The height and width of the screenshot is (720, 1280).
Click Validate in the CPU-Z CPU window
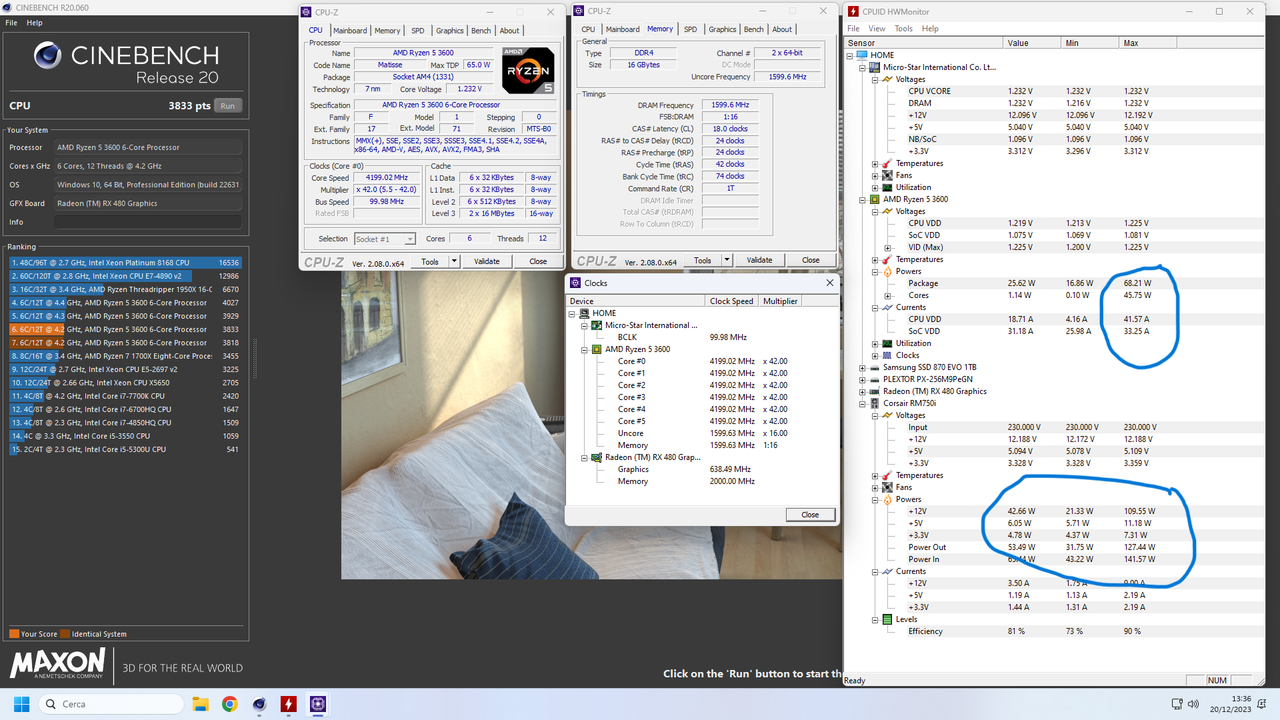[487, 261]
